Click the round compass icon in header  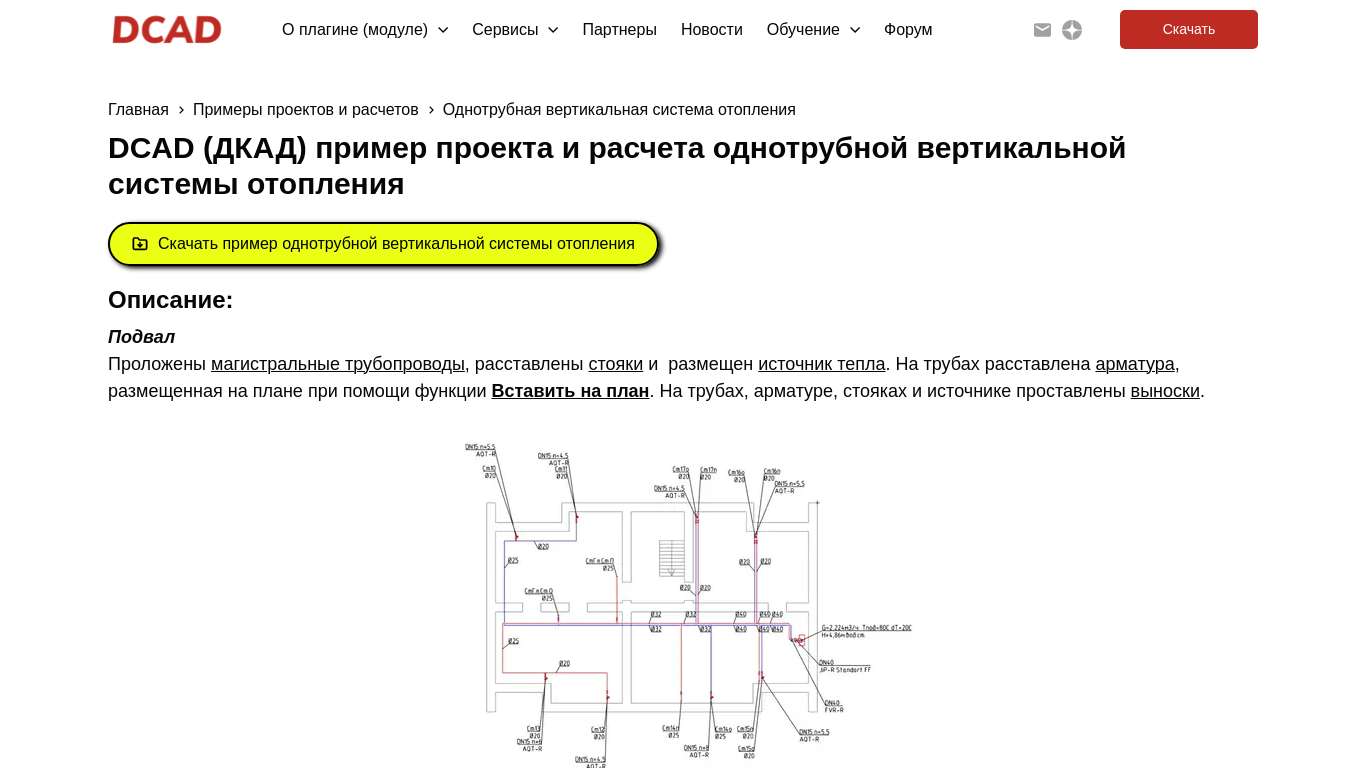coord(1072,30)
